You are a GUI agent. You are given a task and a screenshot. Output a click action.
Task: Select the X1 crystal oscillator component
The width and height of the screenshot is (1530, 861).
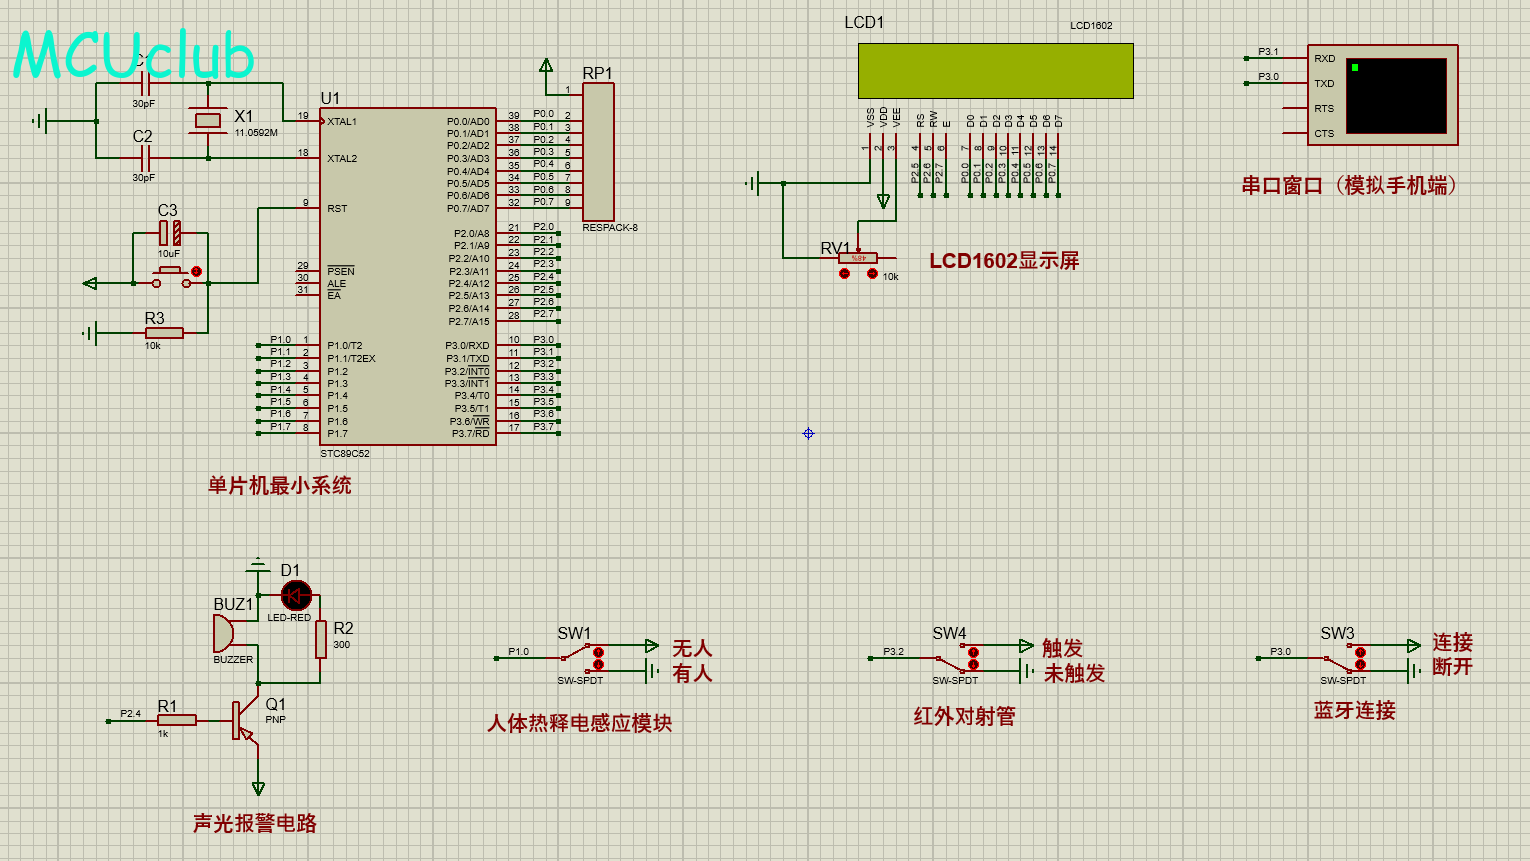[x=207, y=121]
